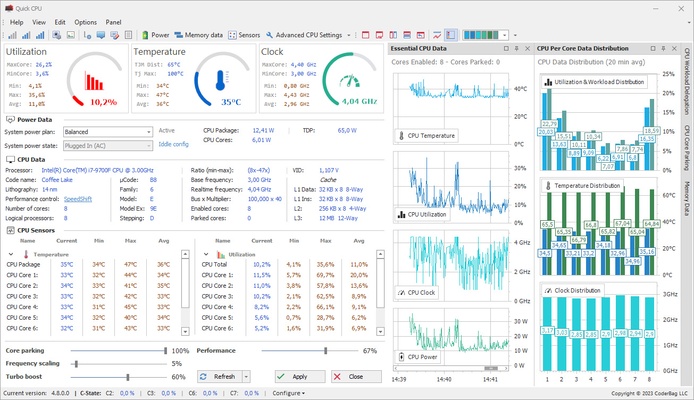Click the Performance slider
The height and width of the screenshot is (400, 694).
(309, 350)
